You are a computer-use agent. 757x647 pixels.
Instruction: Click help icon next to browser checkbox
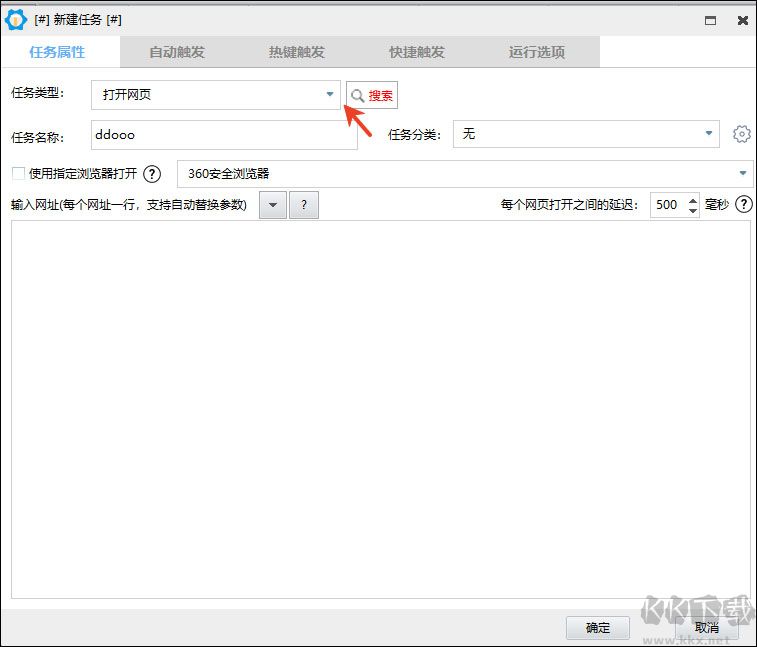tap(152, 174)
